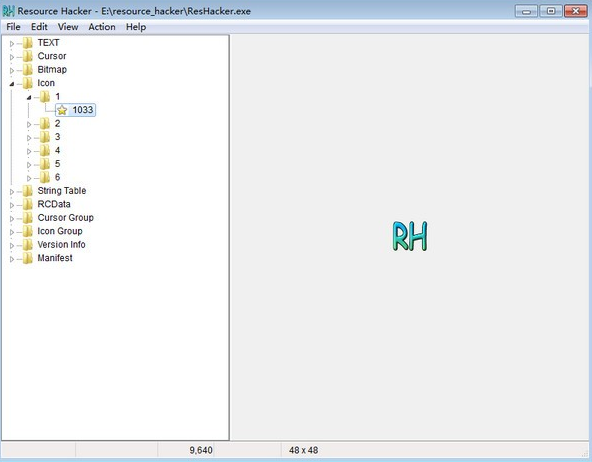Expand Icon subfolder 6
Image resolution: width=592 pixels, height=462 pixels.
29,178
